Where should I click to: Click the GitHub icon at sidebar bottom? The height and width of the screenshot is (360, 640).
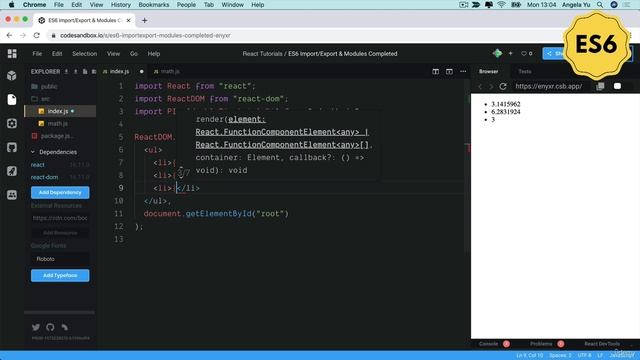click(50, 327)
